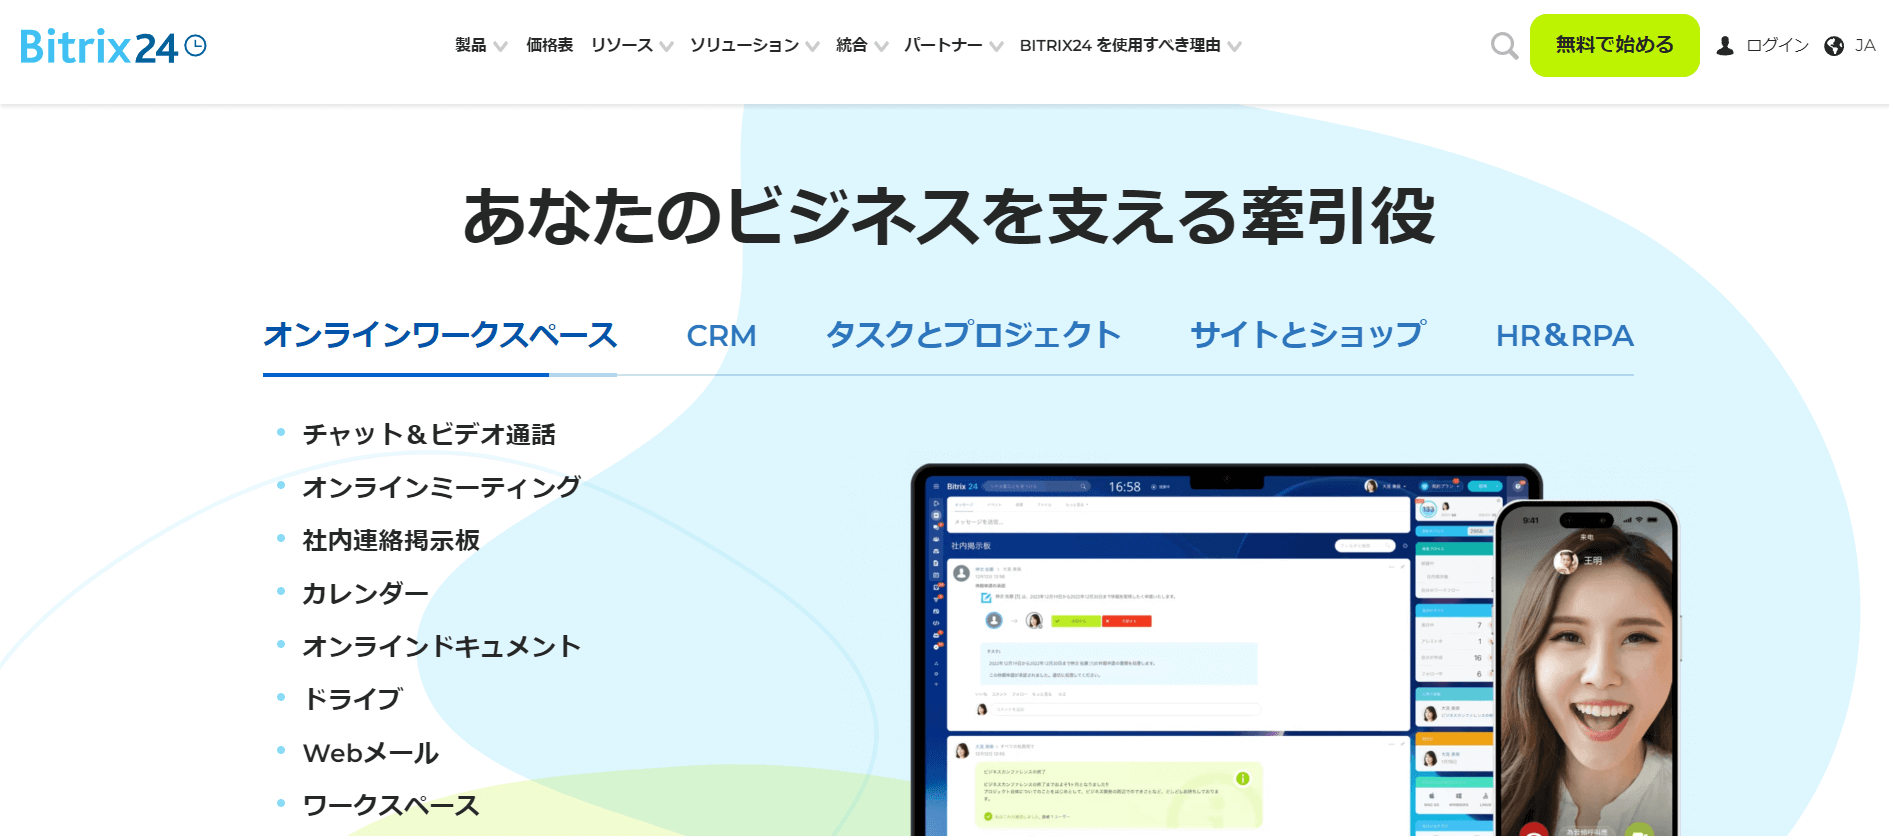The image size is (1889, 836).
Task: Expand the 統合 dropdown menu
Action: 862,45
